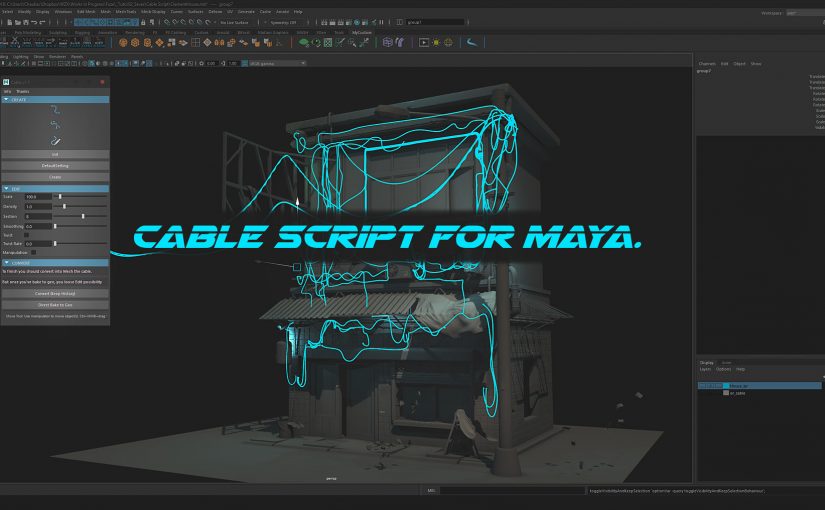Toggle visibility box of the Meuse layer
The image size is (825, 510).
point(703,386)
